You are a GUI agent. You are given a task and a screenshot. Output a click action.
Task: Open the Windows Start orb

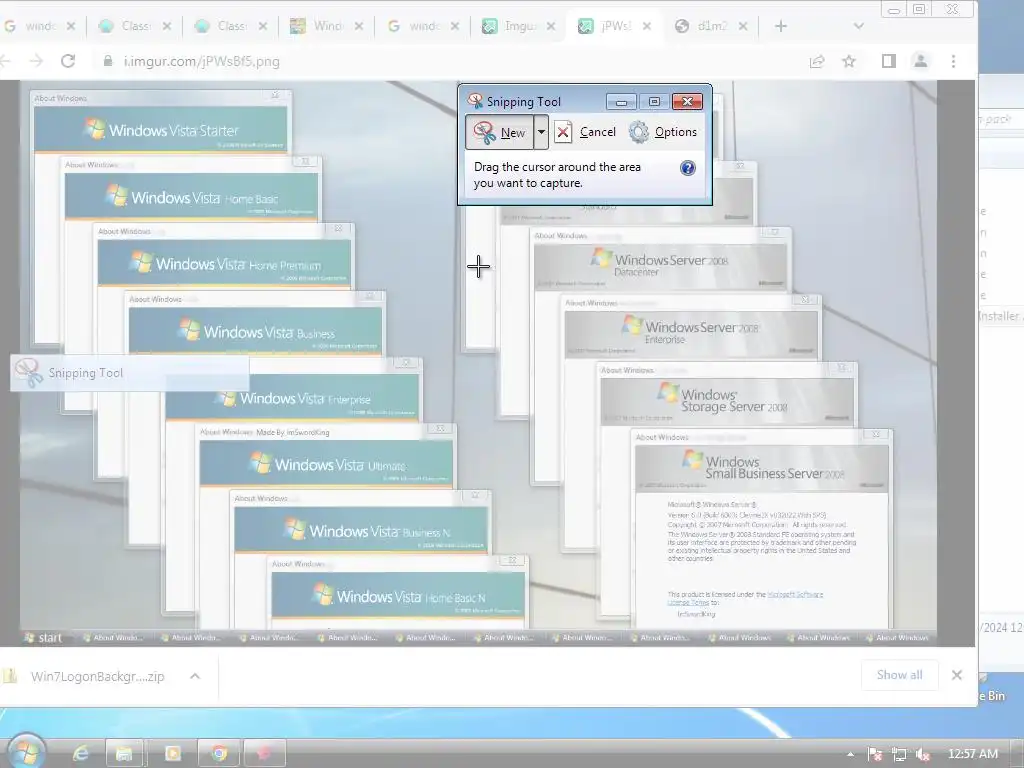click(x=26, y=752)
